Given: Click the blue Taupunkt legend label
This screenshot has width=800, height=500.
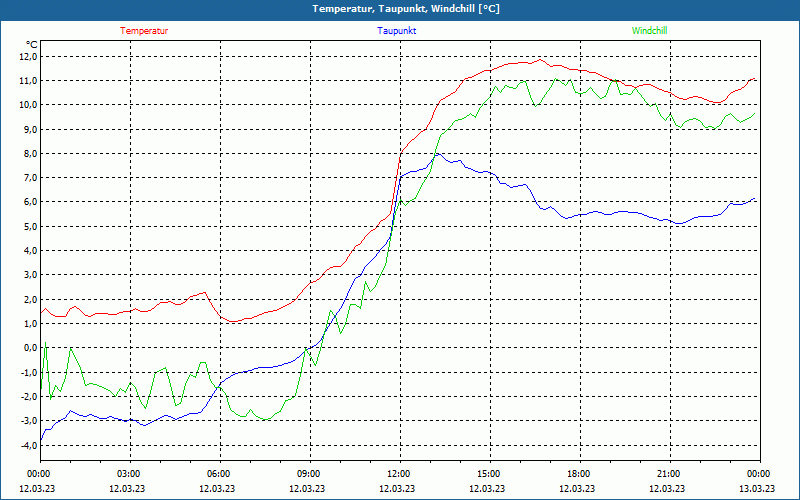Looking at the screenshot, I should (396, 31).
